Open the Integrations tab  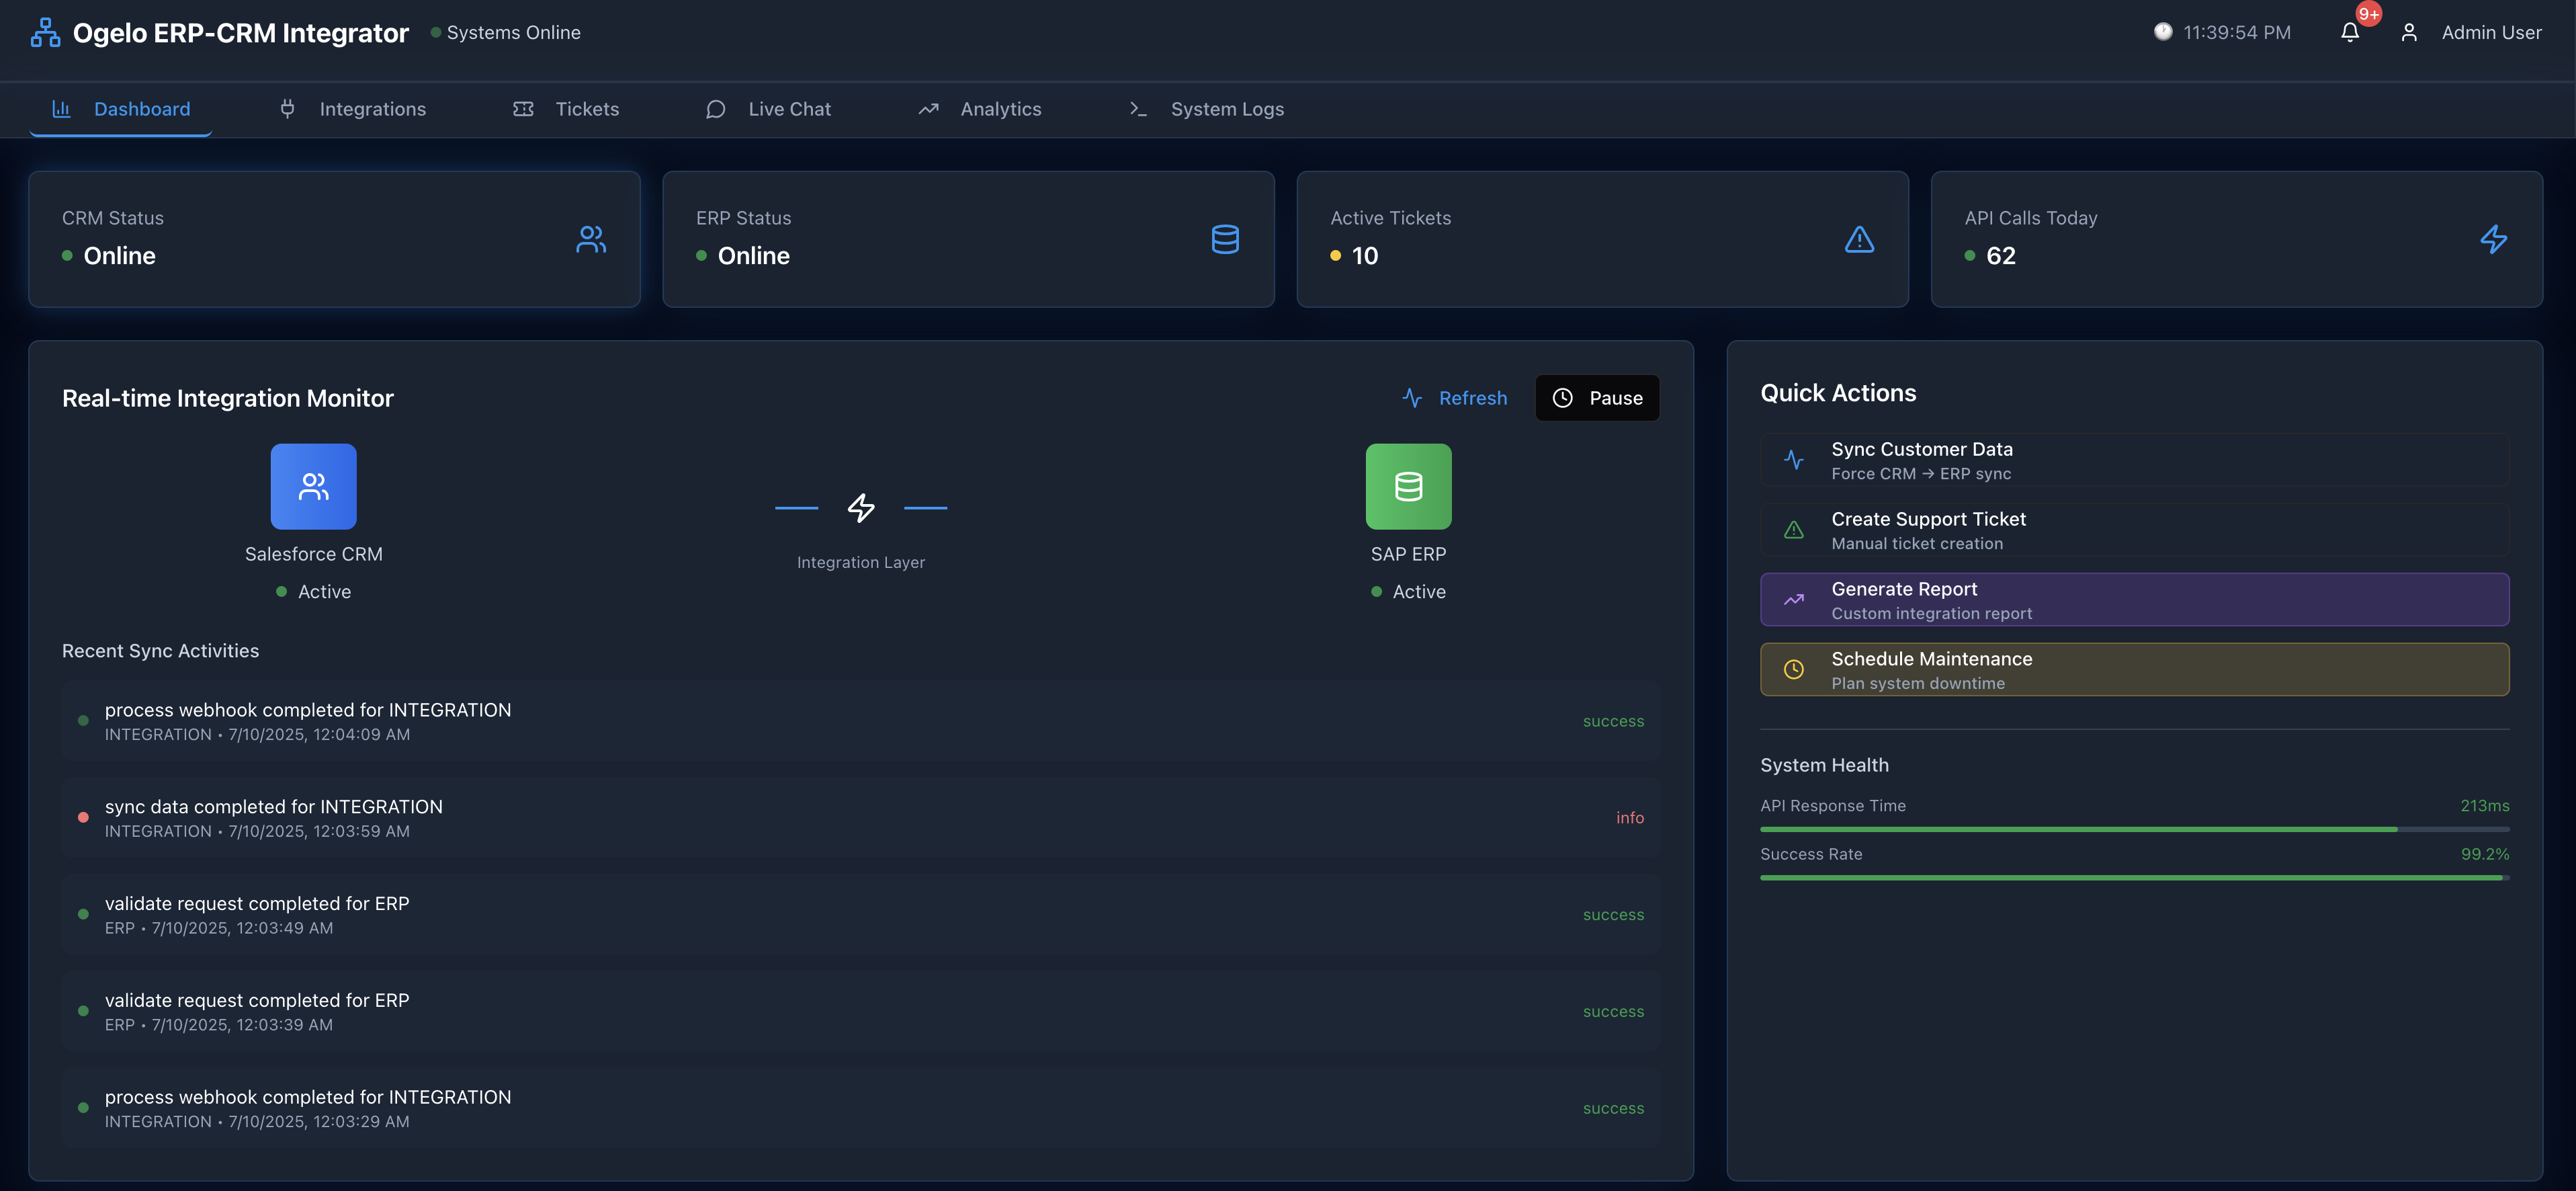(x=353, y=109)
